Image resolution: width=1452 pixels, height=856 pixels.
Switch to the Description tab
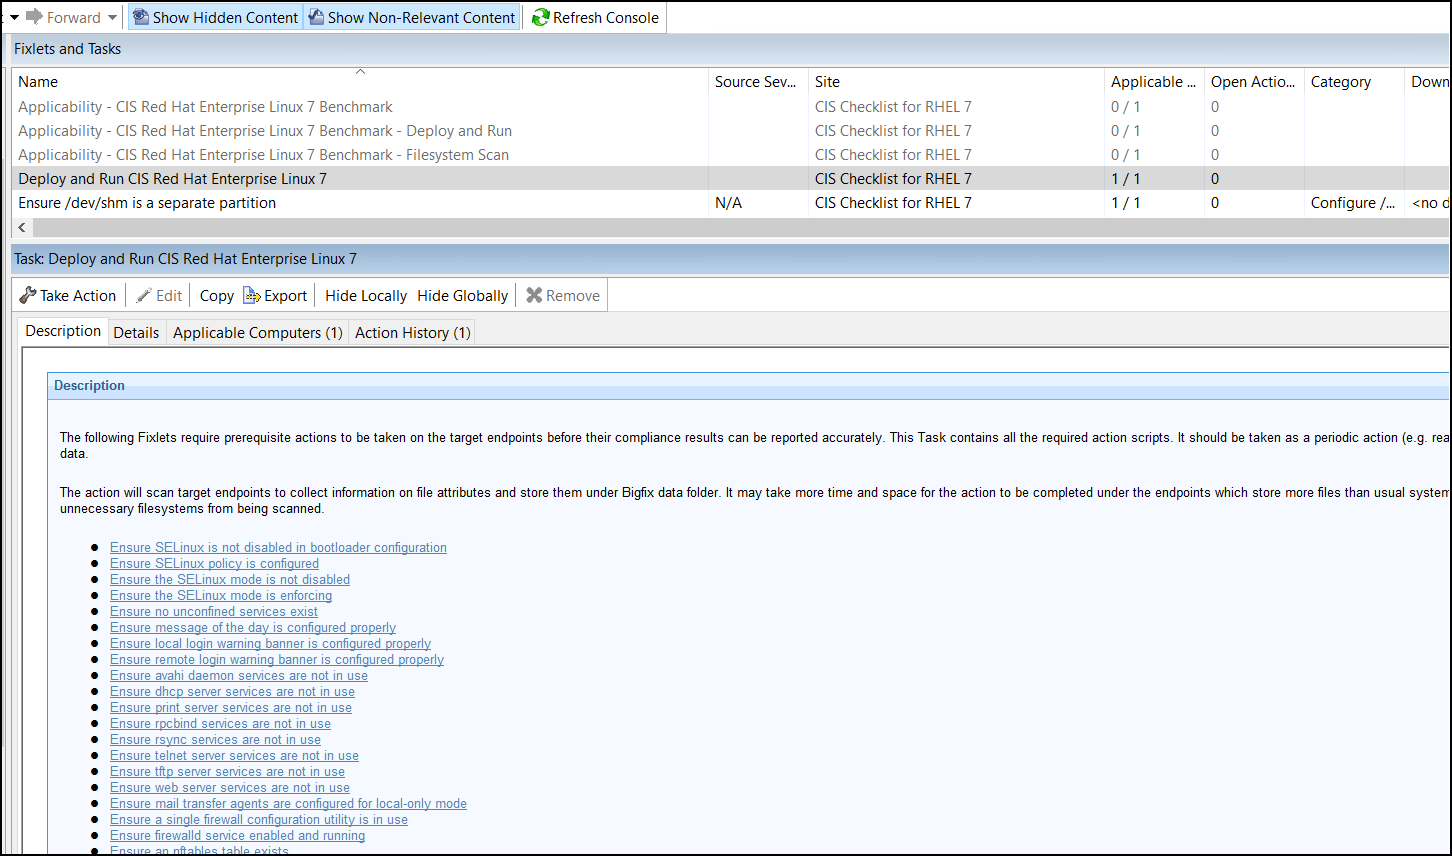pyautogui.click(x=63, y=331)
